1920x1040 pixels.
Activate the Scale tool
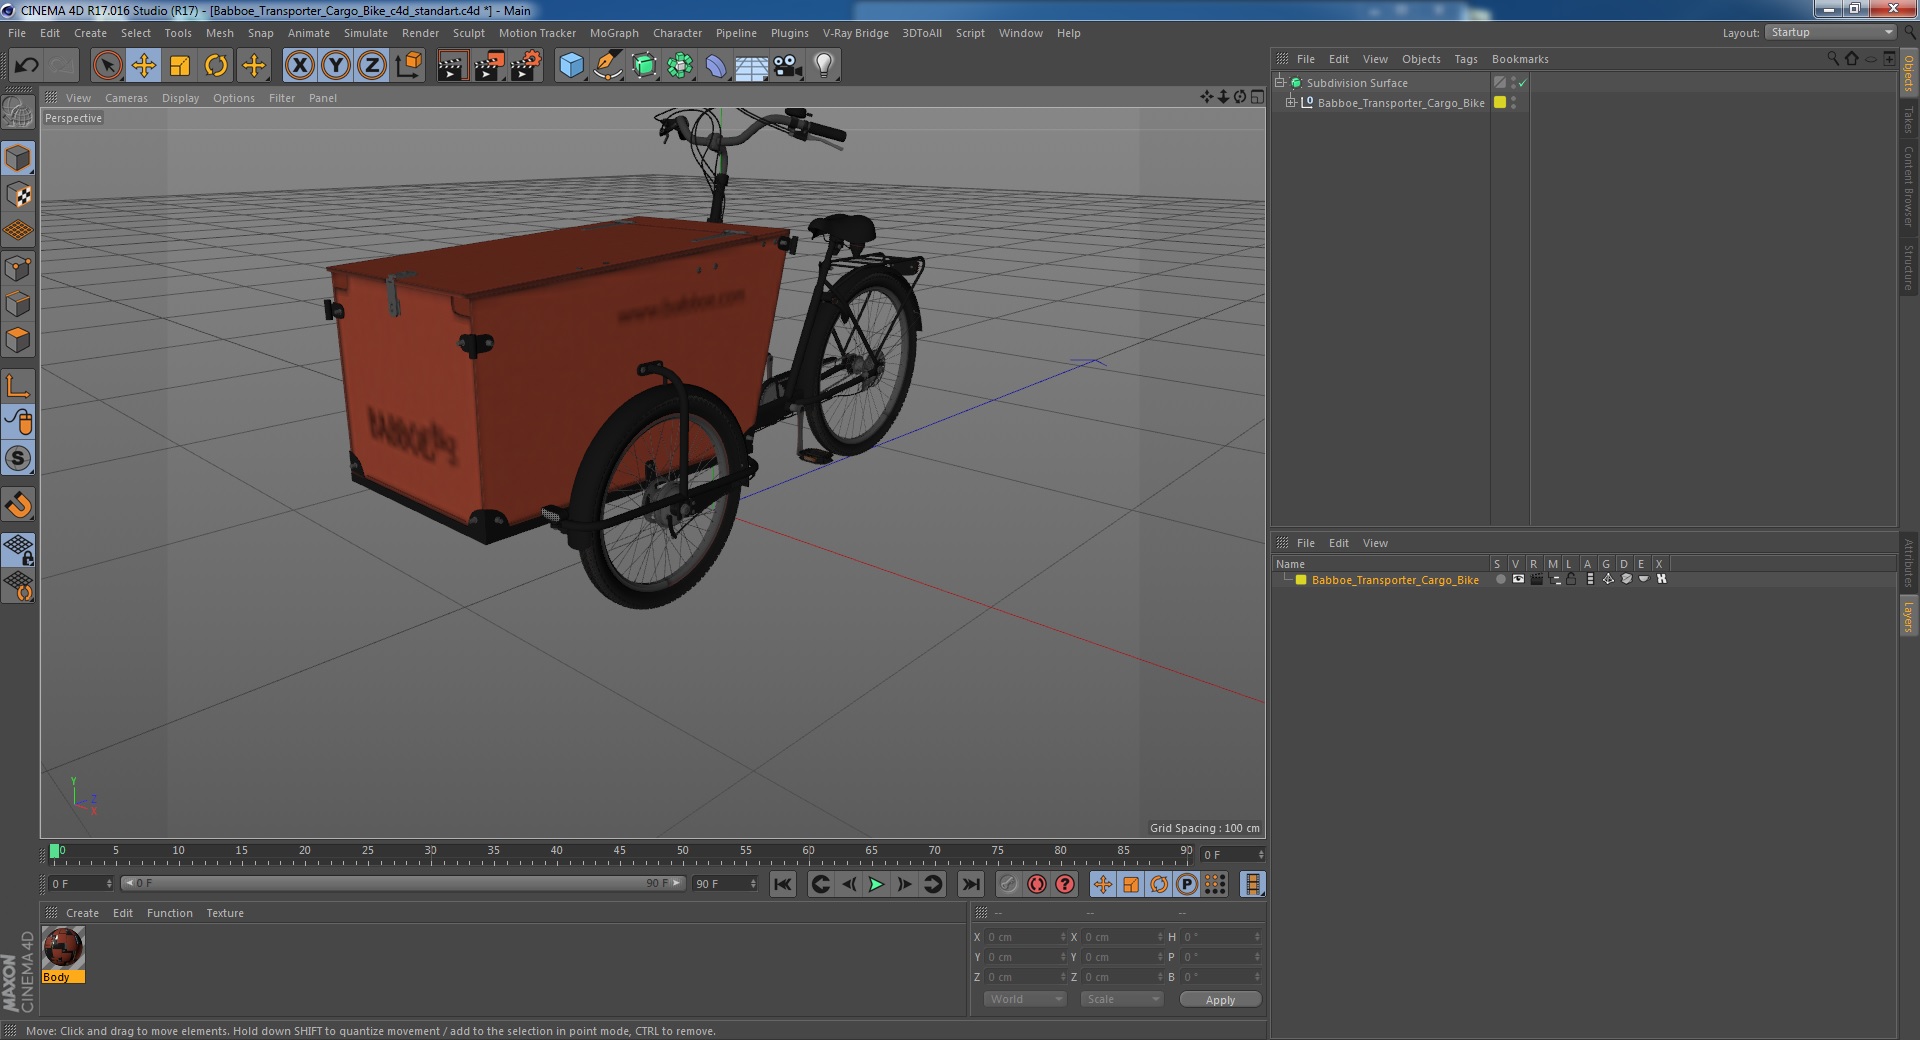[x=180, y=66]
